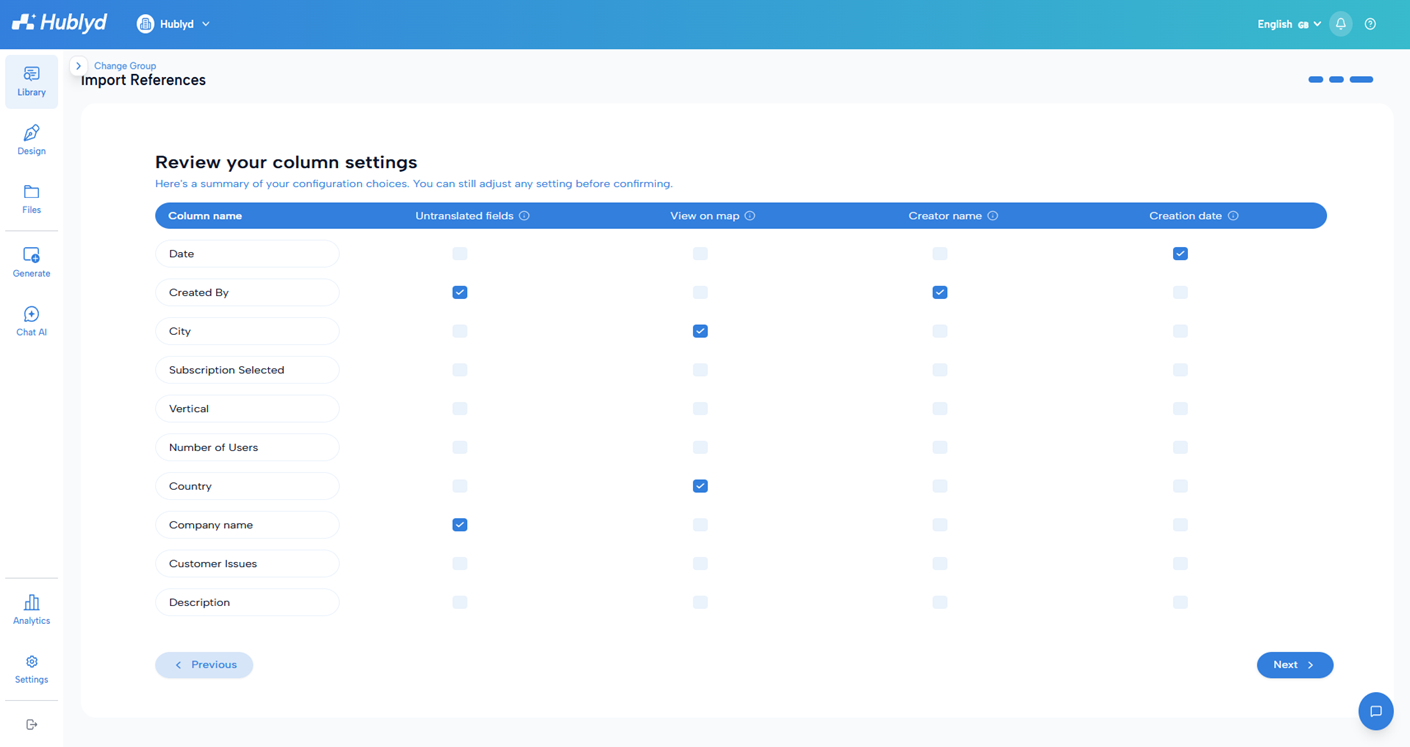
Task: Go back with the Previous button
Action: pos(204,665)
